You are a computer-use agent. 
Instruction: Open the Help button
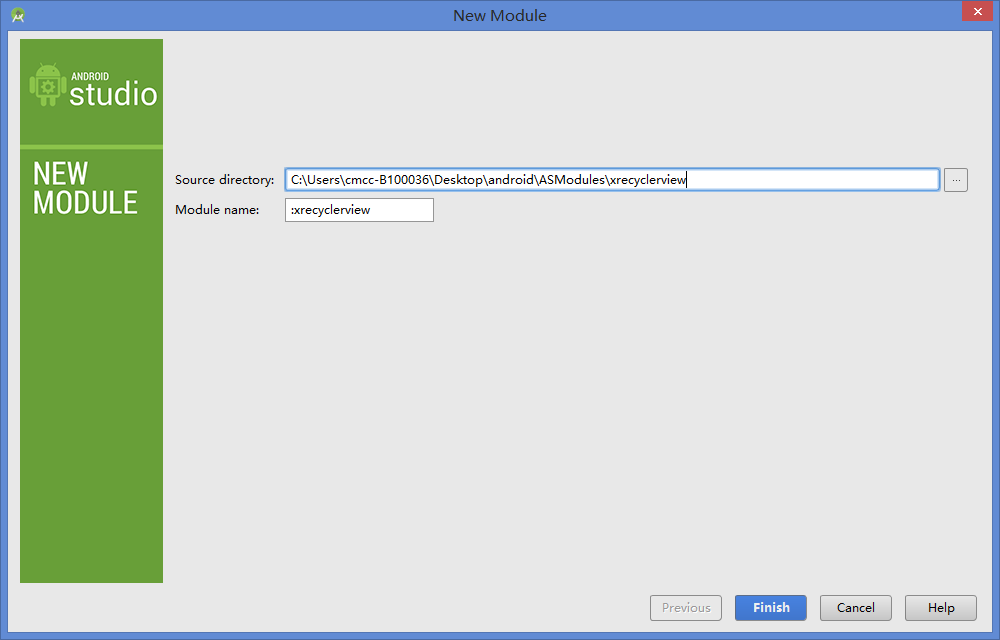tap(941, 607)
